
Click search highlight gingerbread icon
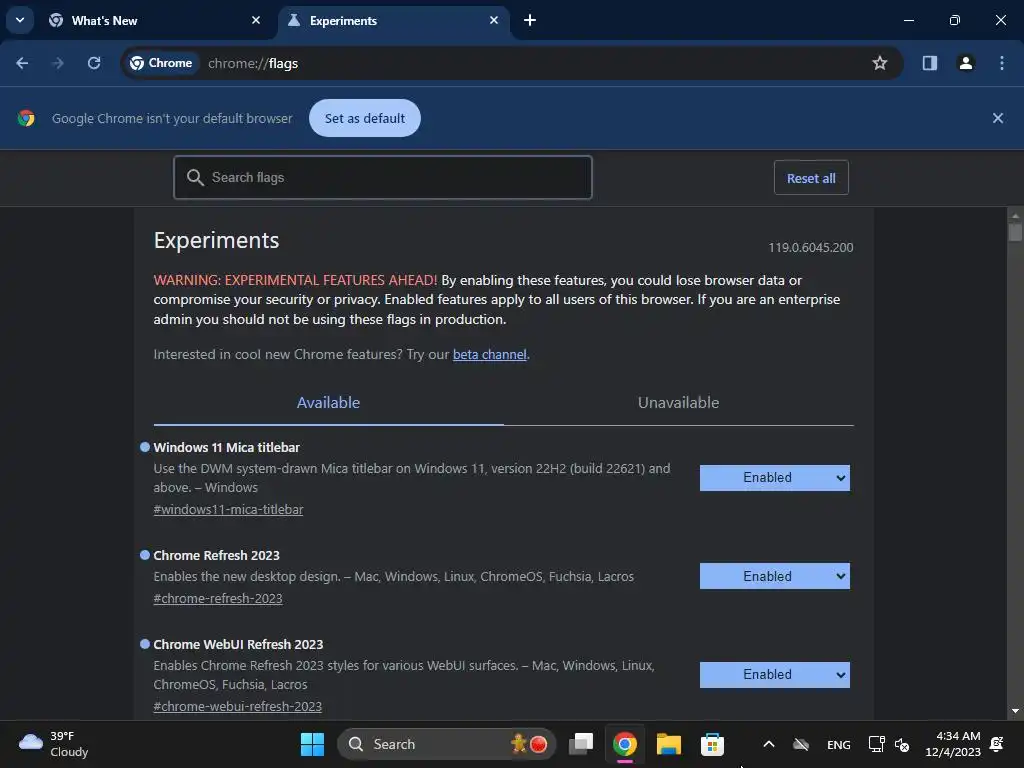[x=529, y=744]
